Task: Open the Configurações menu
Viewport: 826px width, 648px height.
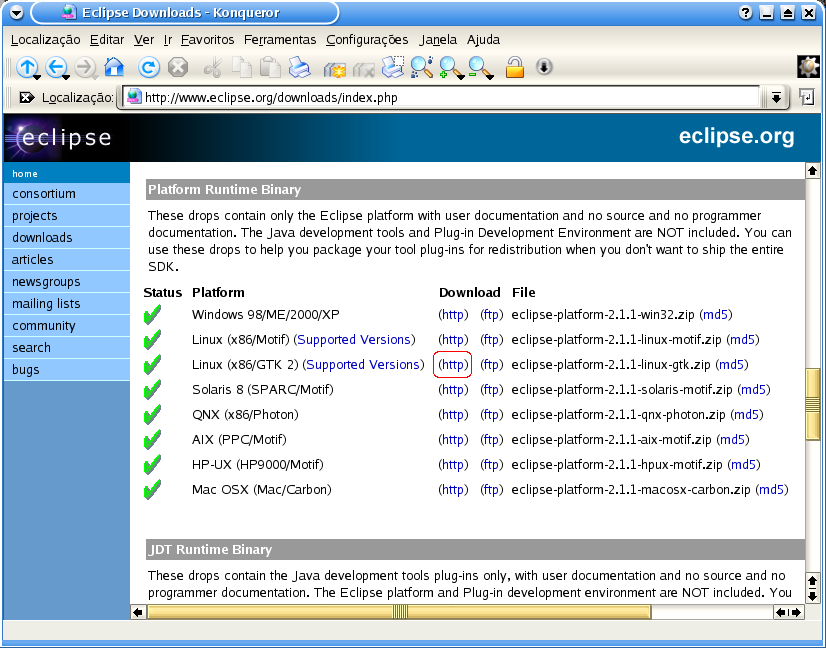Action: (x=367, y=40)
